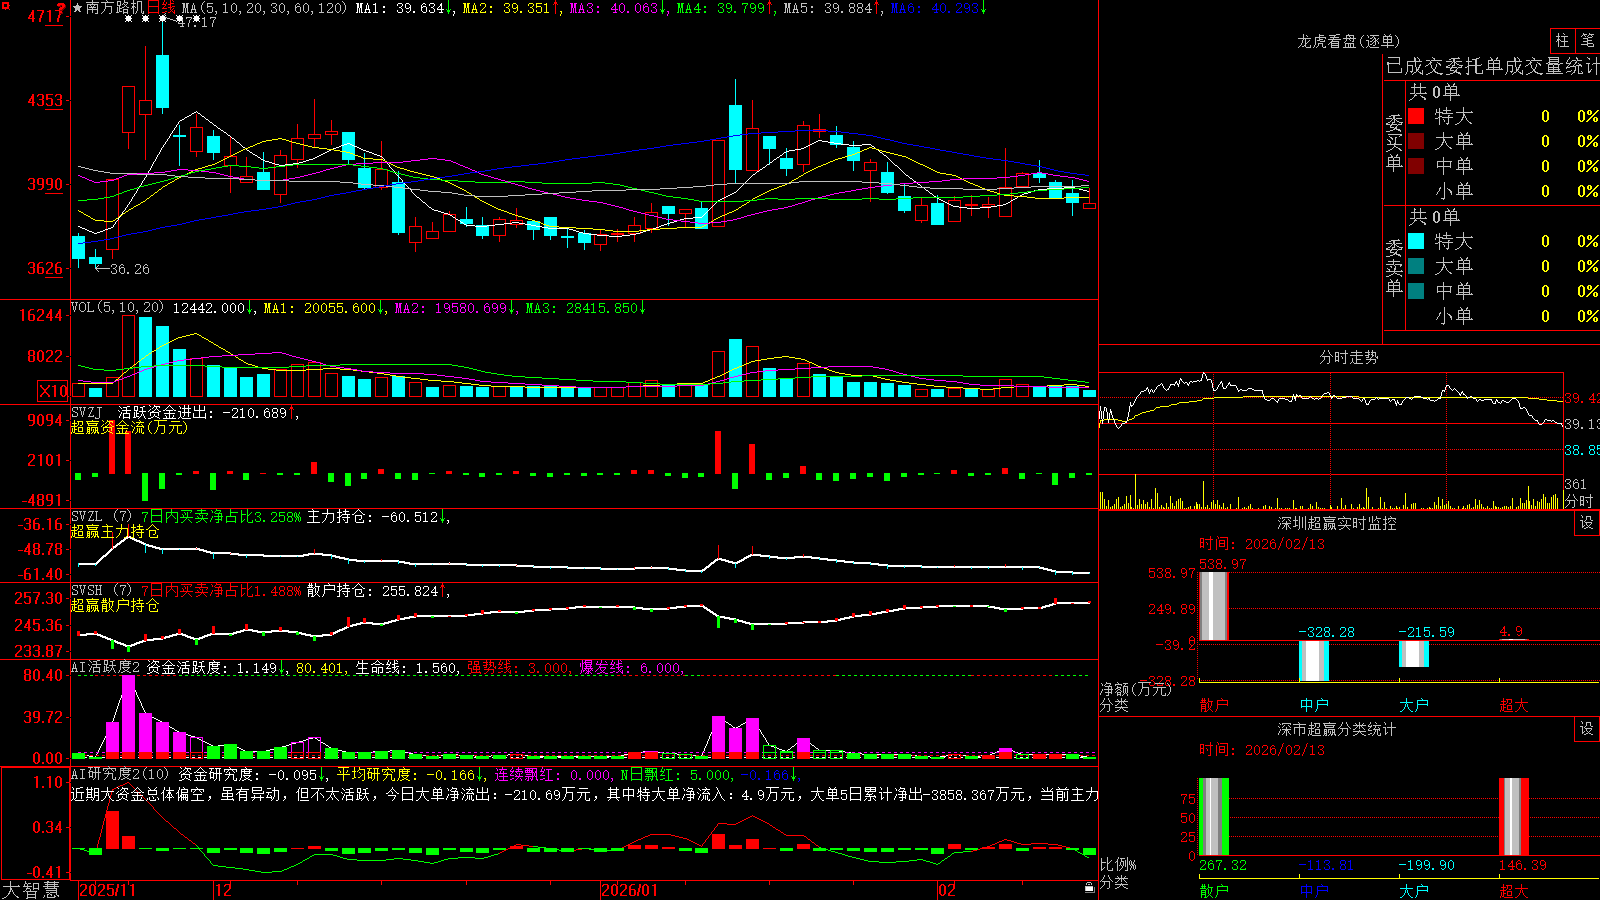Viewport: 1600px width, 900px height.
Task: Click the 大智慧 logo in bottom corner
Action: click(31, 890)
